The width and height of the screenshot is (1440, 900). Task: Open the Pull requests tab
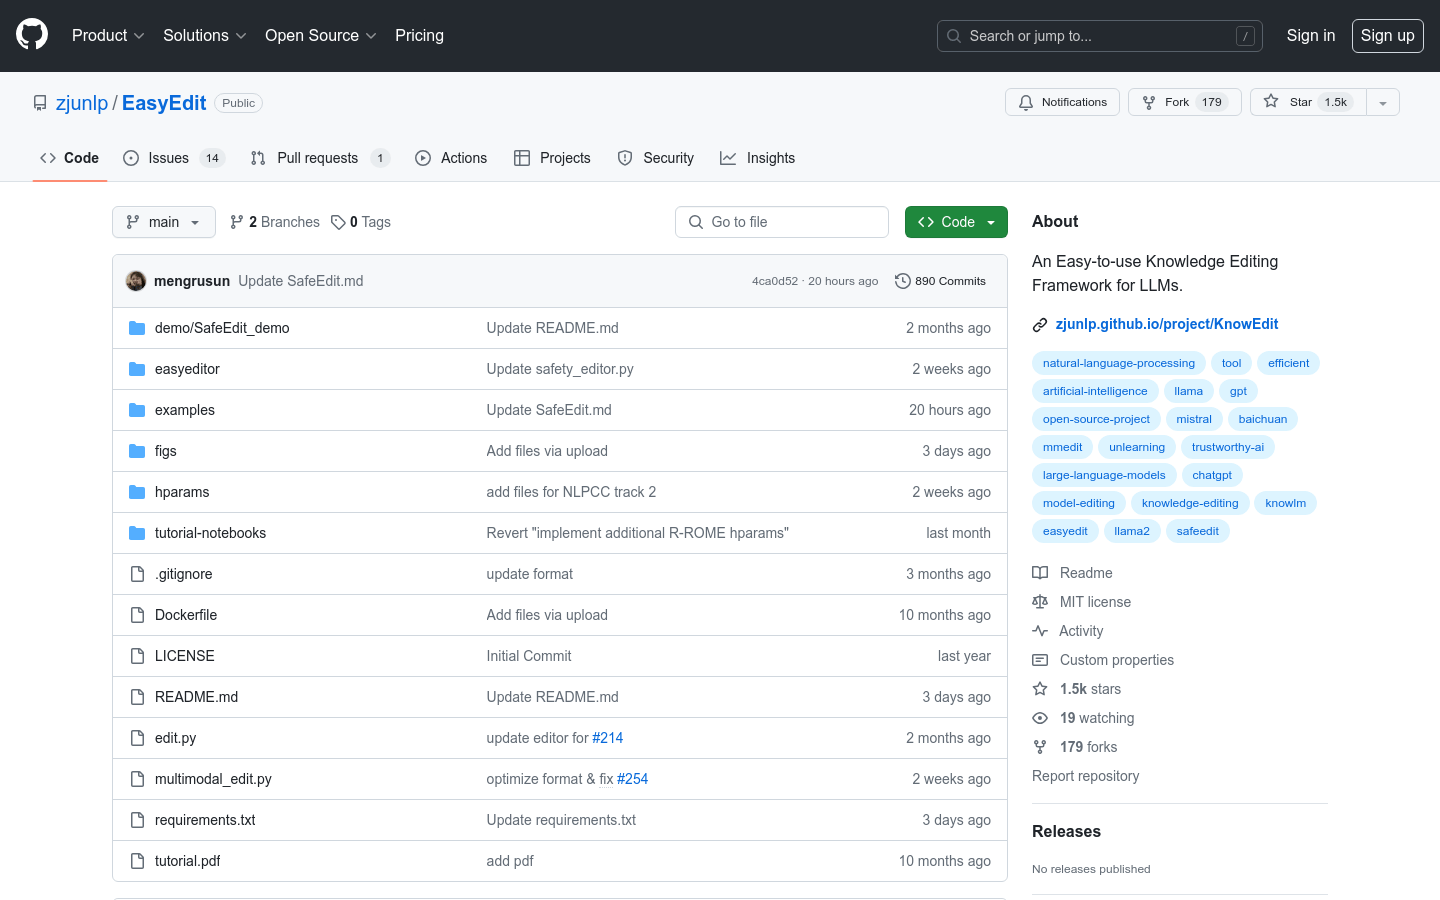(318, 158)
